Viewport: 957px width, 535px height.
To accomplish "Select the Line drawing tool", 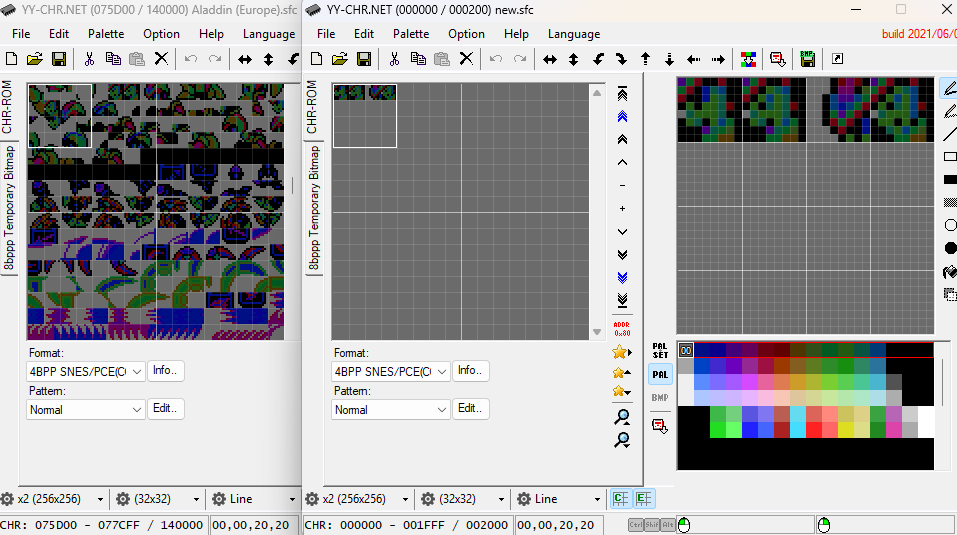I will [x=950, y=134].
